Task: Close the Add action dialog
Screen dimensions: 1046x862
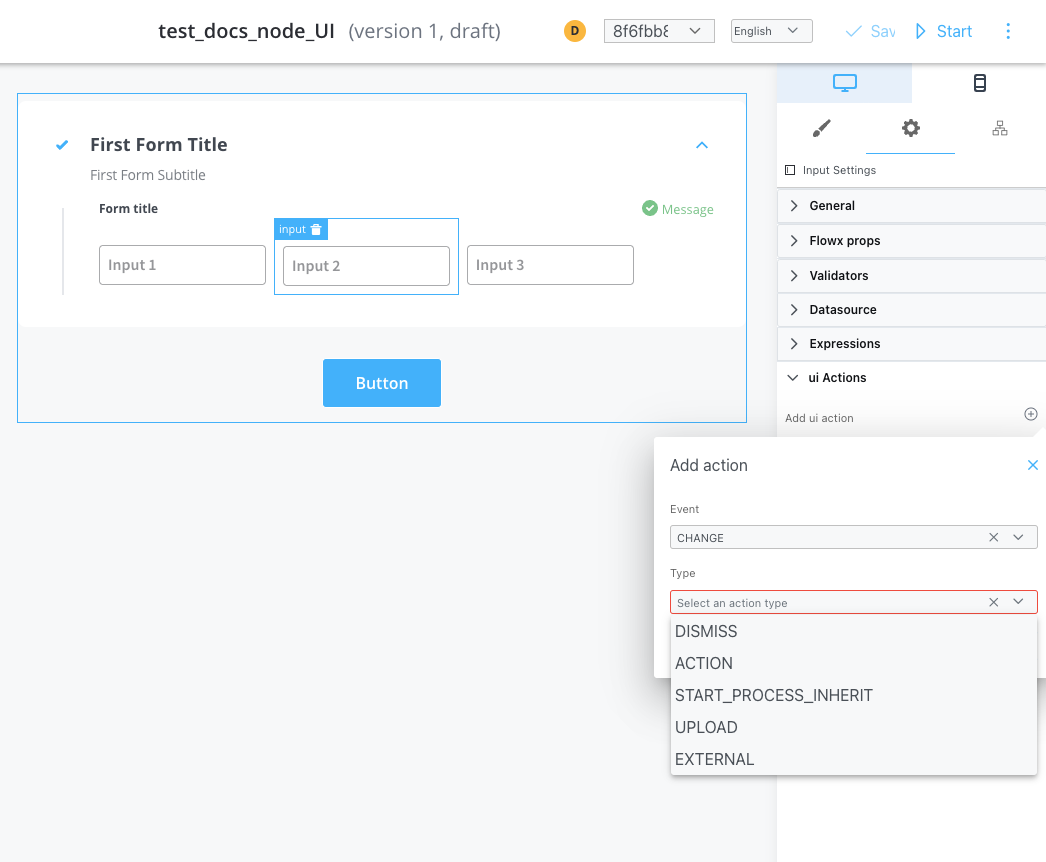Action: 1032,464
